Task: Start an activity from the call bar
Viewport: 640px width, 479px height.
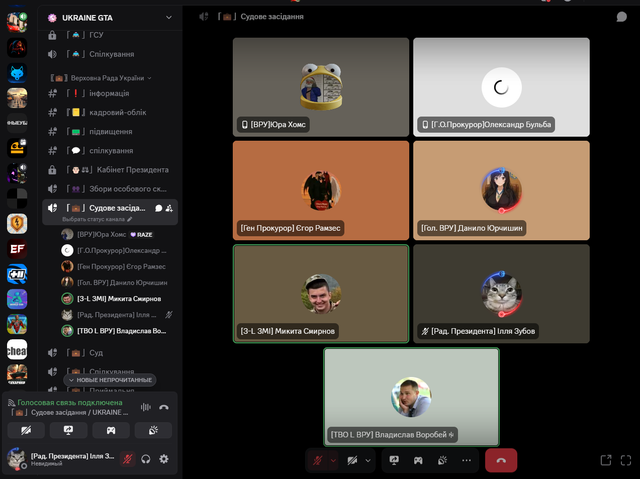Action: pos(418,460)
